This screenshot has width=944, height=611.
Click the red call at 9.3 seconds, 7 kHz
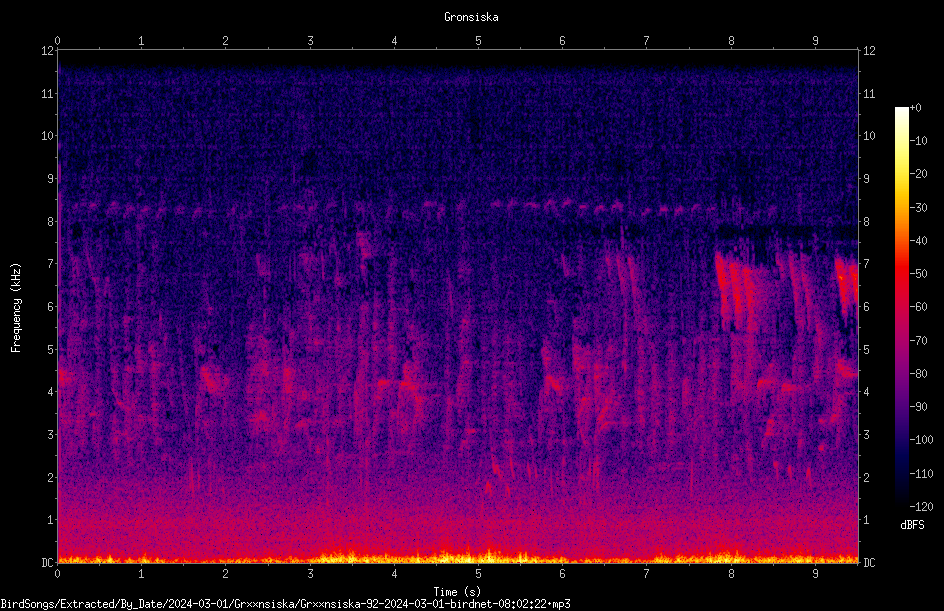pos(846,282)
